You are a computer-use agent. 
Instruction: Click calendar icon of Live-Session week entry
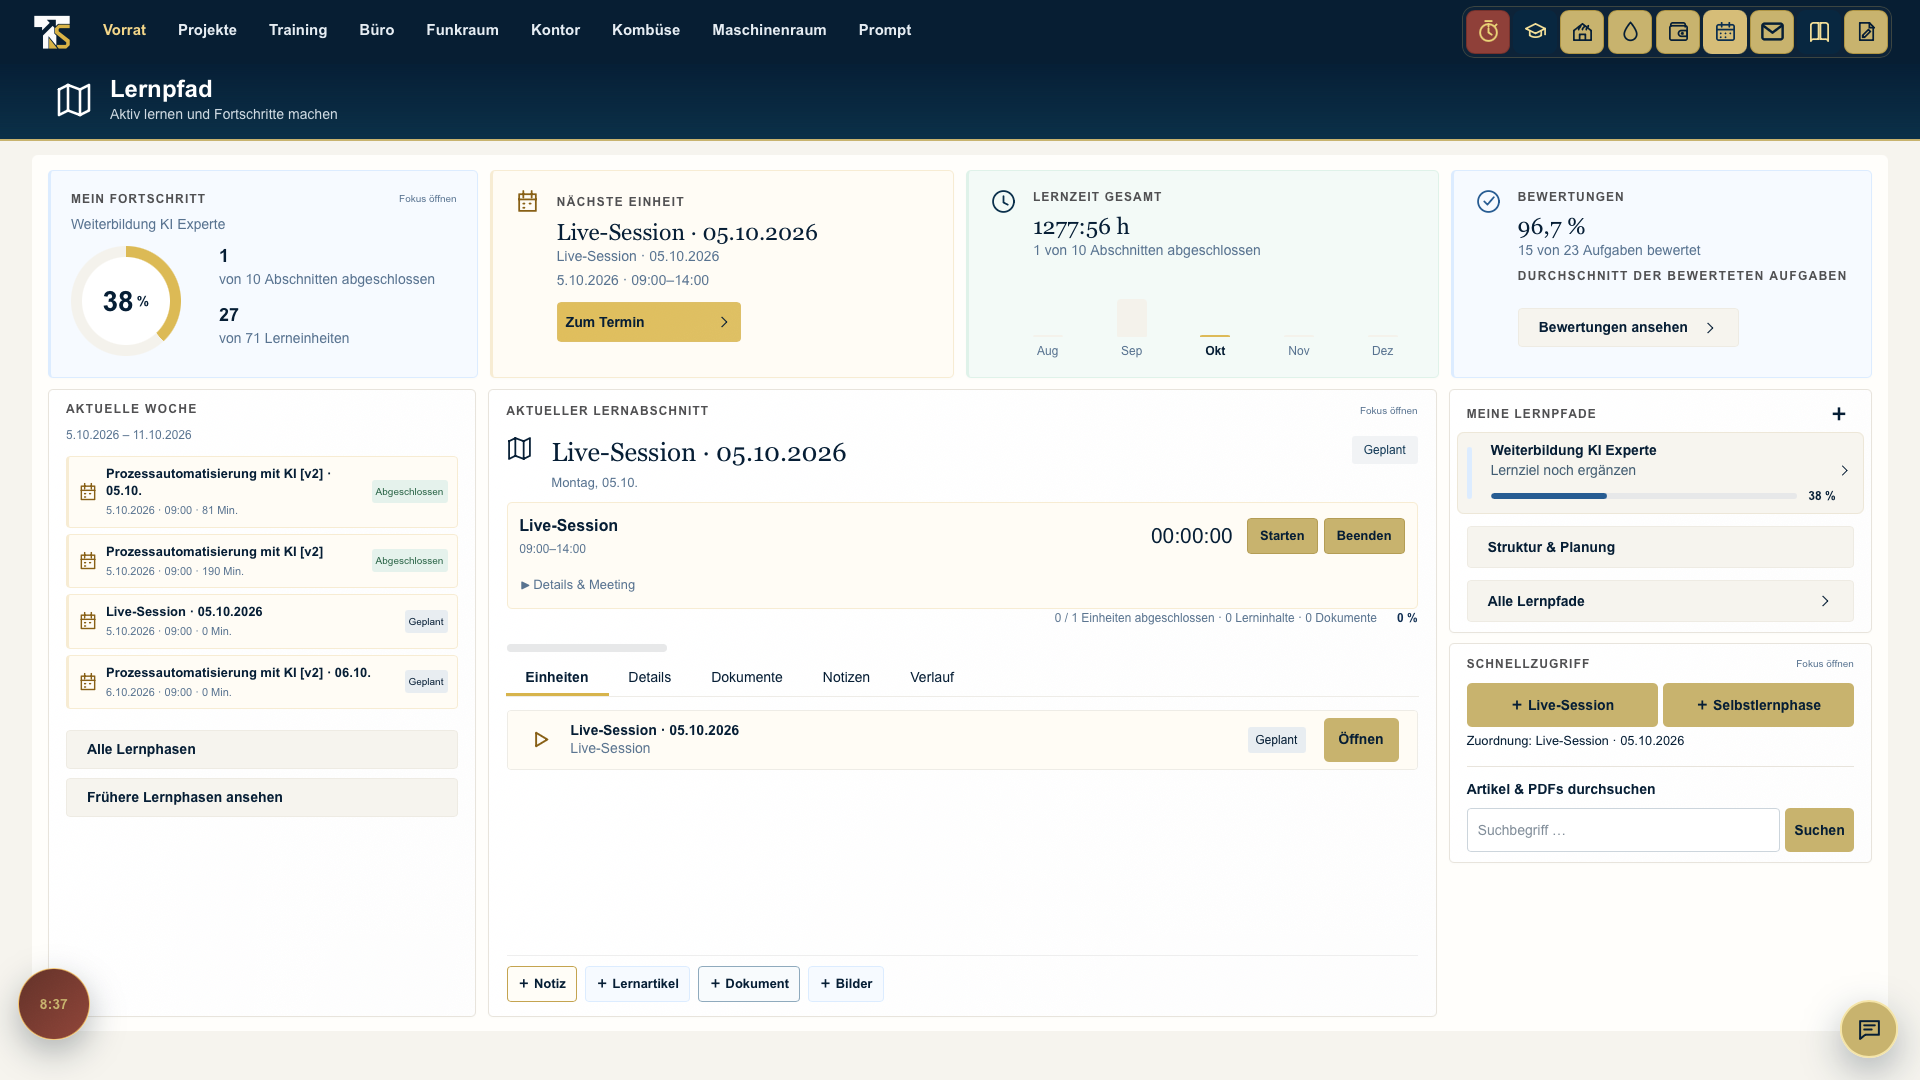point(88,621)
